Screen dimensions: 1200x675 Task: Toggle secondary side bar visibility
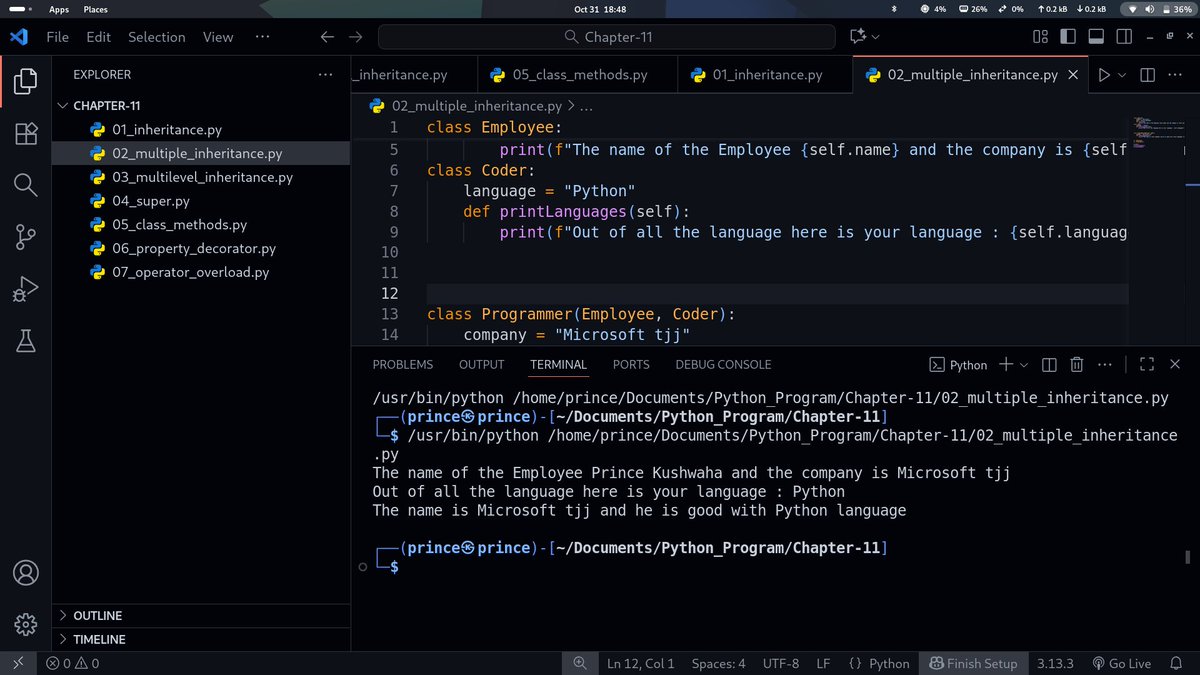tap(1122, 37)
